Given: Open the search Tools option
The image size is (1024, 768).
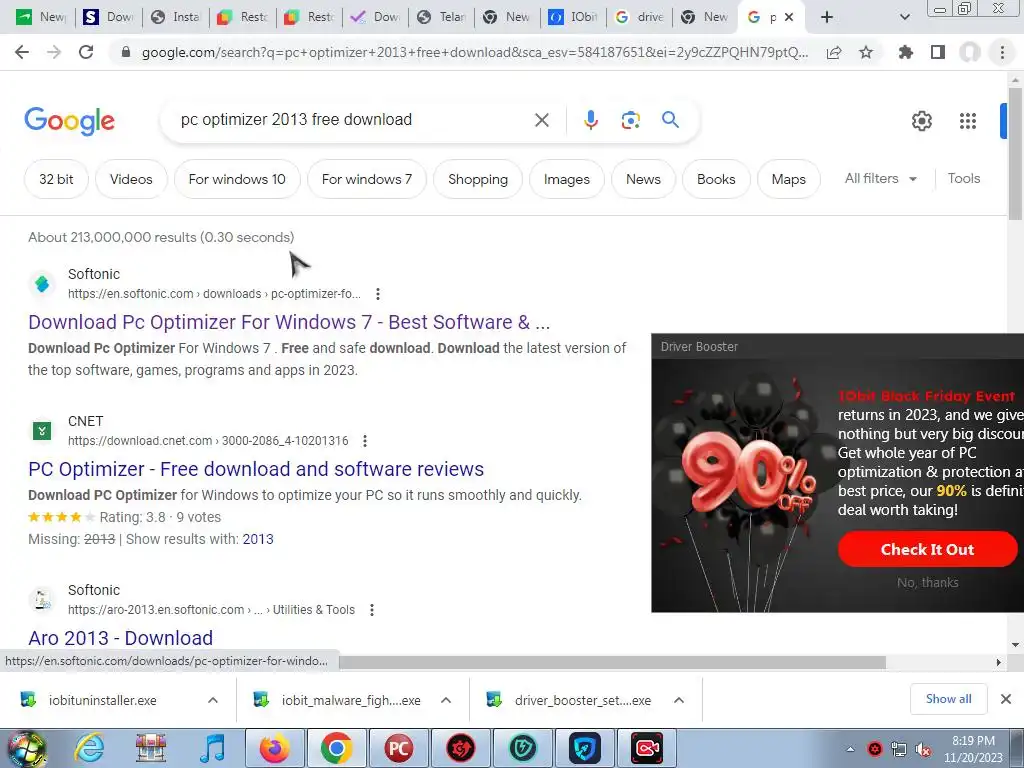Looking at the screenshot, I should [964, 178].
